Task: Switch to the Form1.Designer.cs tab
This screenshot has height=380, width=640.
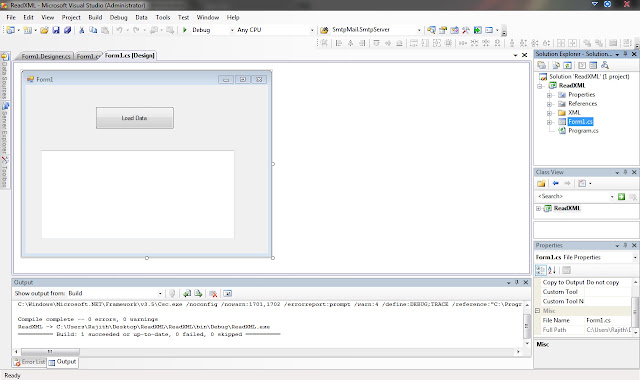Action: (x=46, y=56)
